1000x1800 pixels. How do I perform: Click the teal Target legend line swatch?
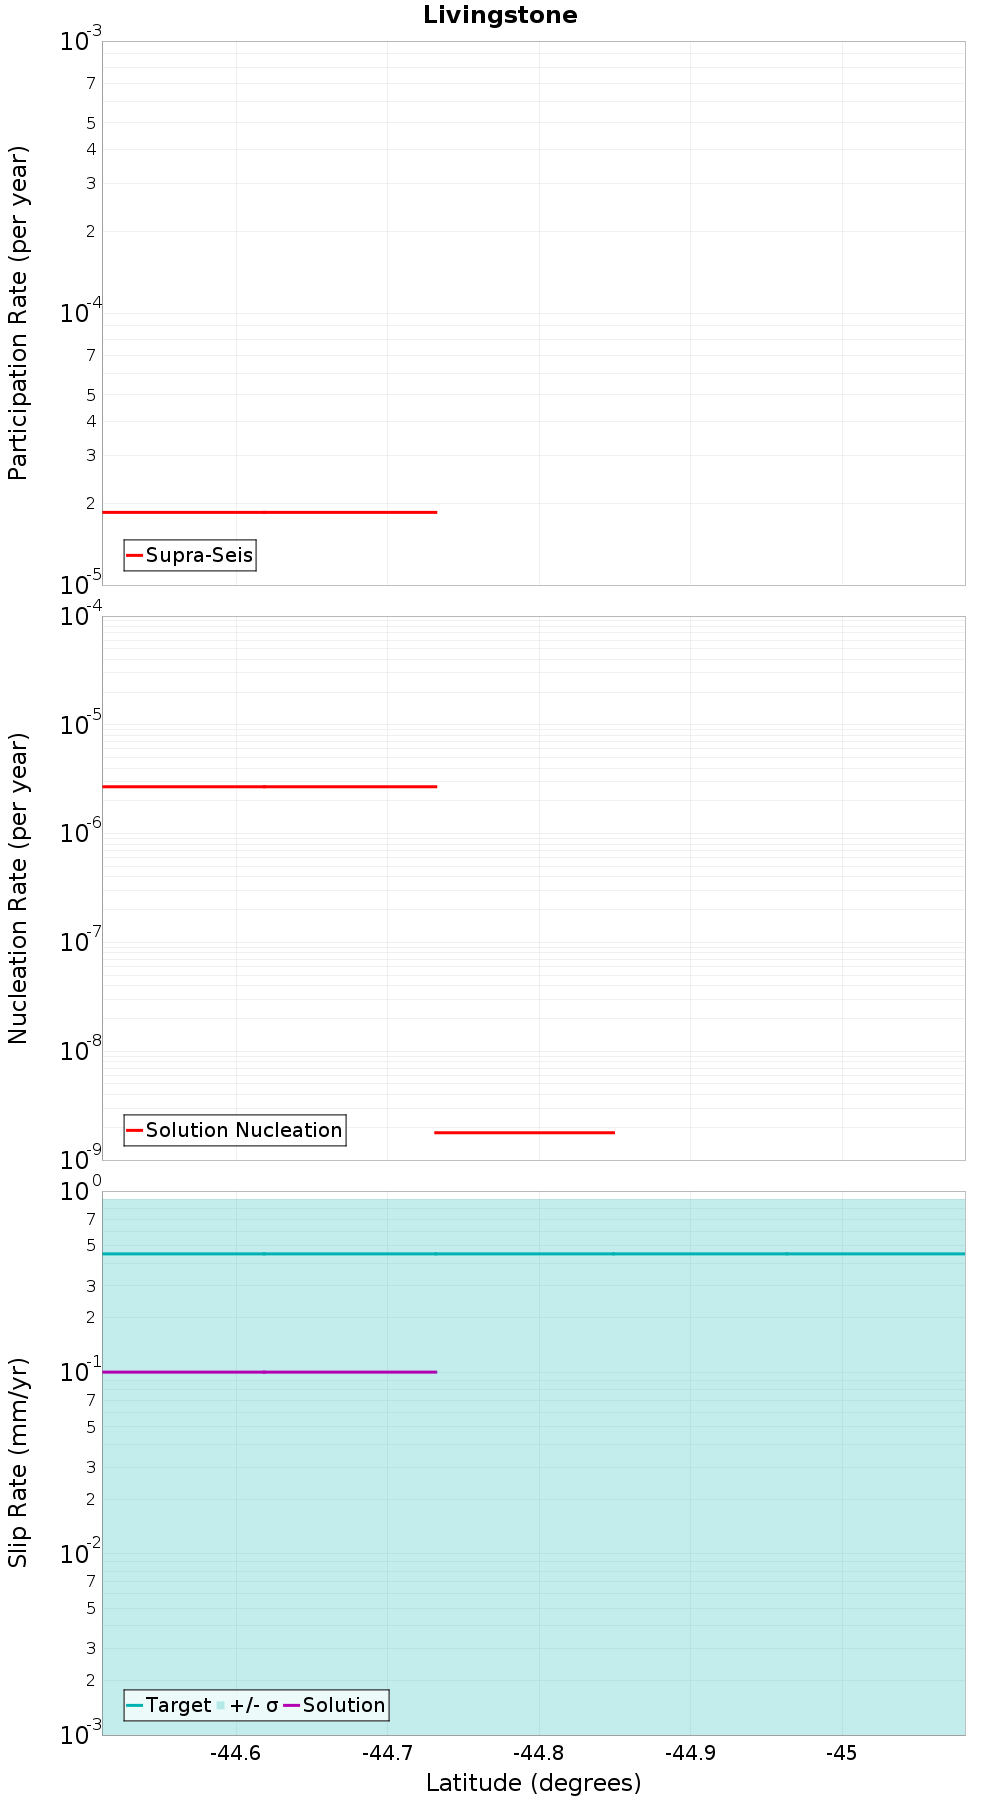pos(135,1705)
